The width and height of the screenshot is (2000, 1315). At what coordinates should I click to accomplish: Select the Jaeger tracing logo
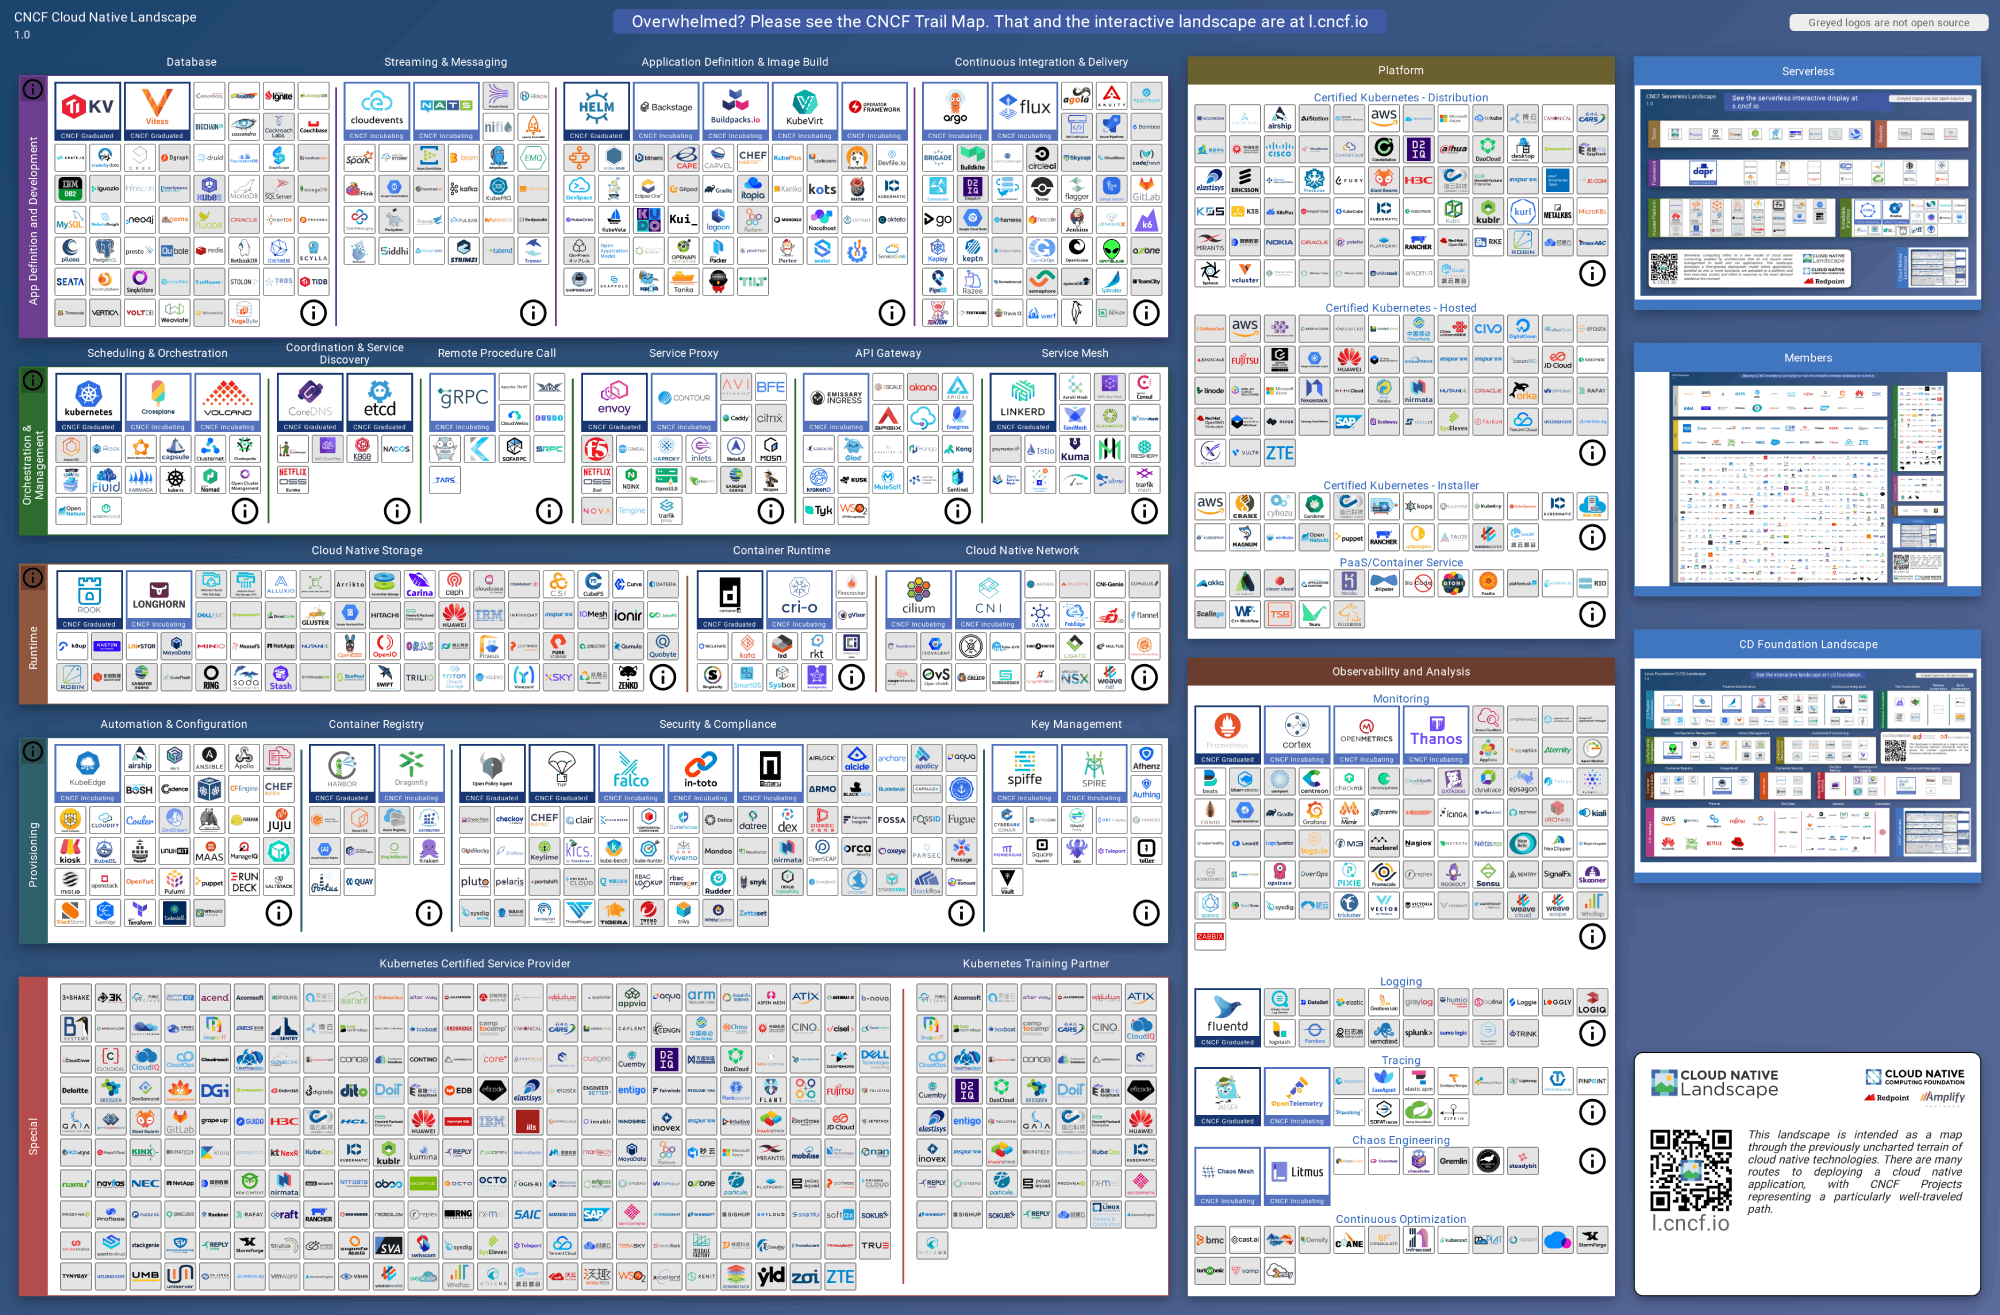(x=1228, y=1097)
